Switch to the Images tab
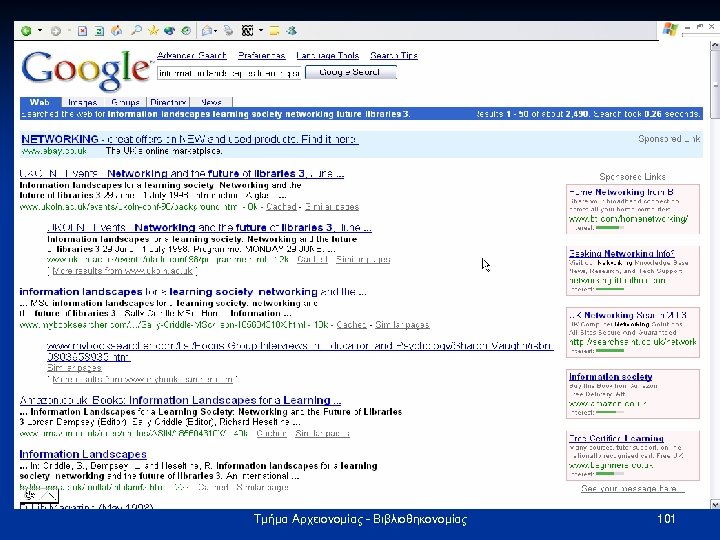 point(82,102)
